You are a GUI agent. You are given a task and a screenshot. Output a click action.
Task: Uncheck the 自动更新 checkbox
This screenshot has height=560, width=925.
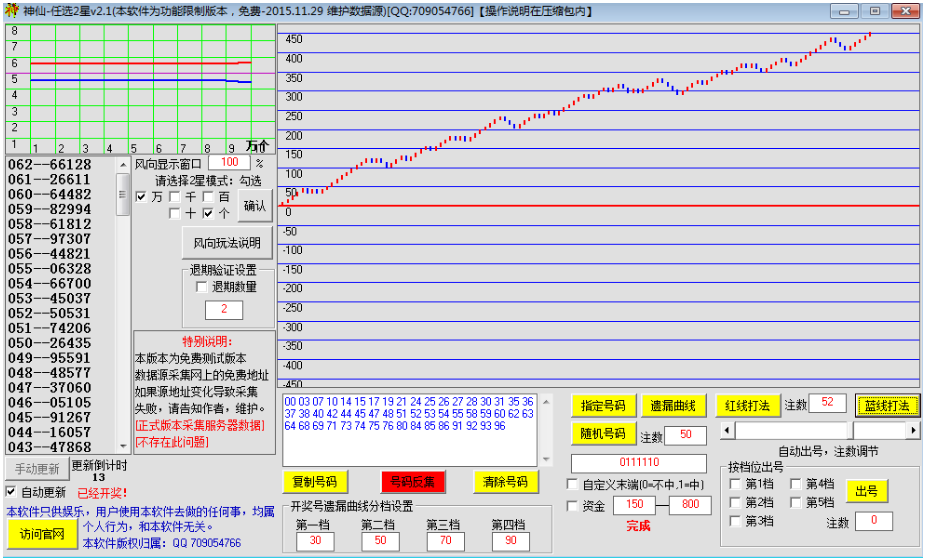[11, 492]
